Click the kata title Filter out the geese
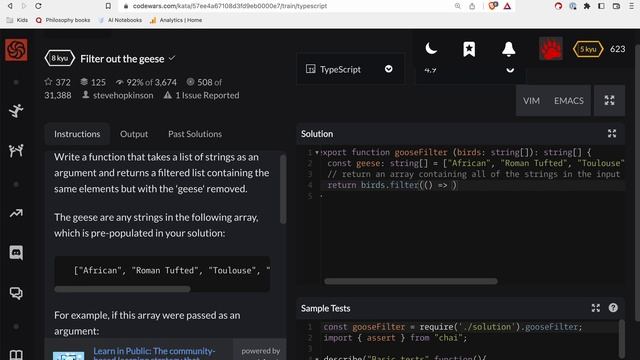 click(122, 59)
